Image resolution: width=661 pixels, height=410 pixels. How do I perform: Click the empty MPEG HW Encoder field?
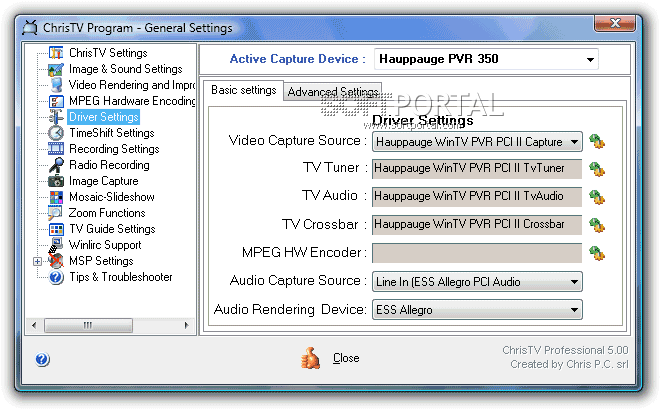tap(477, 253)
